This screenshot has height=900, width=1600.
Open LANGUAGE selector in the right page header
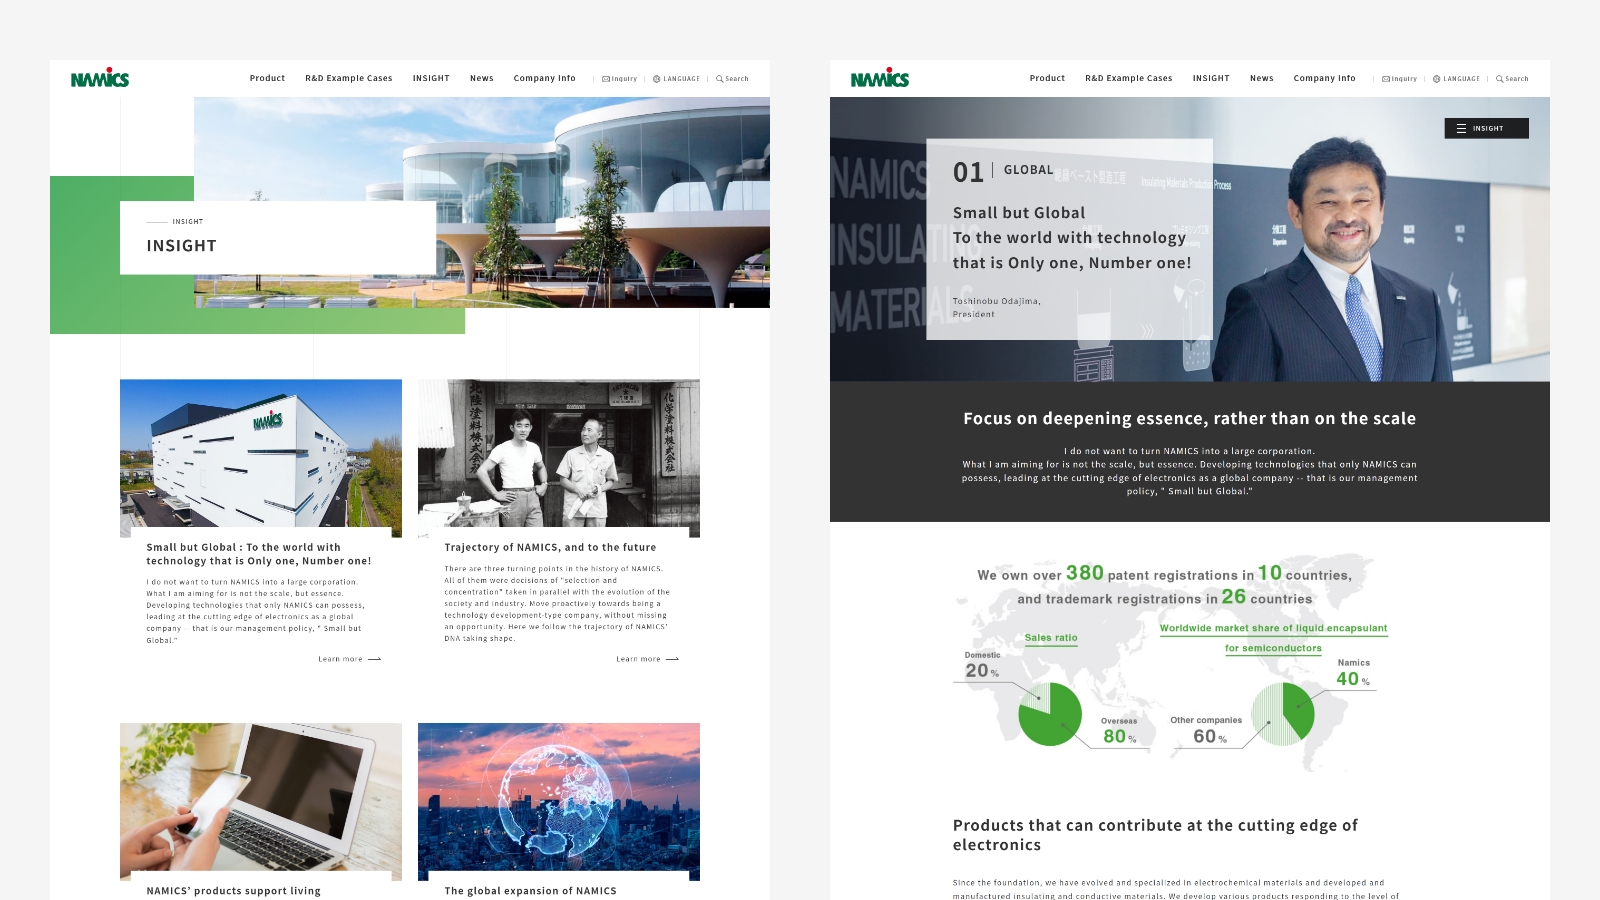(1456, 79)
